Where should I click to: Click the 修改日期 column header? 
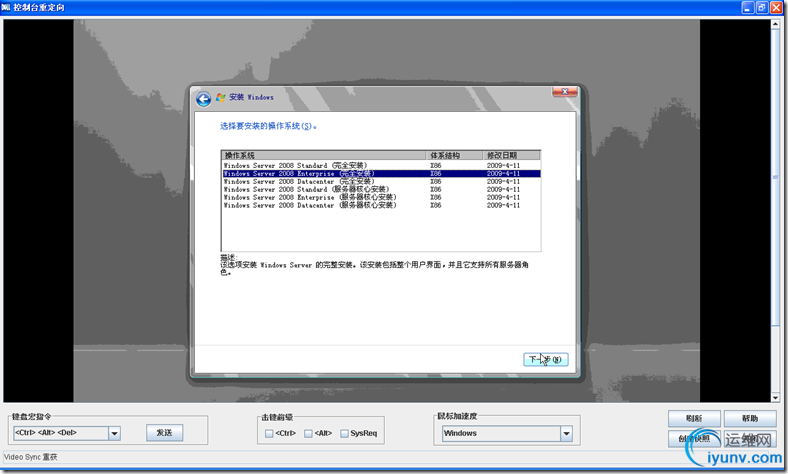pos(512,155)
